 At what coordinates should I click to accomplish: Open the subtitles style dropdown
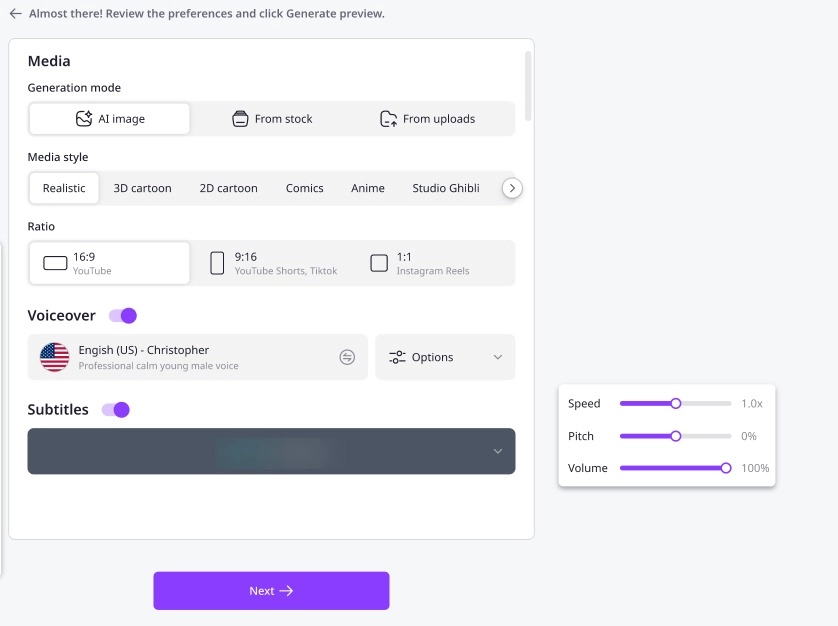click(x=497, y=452)
